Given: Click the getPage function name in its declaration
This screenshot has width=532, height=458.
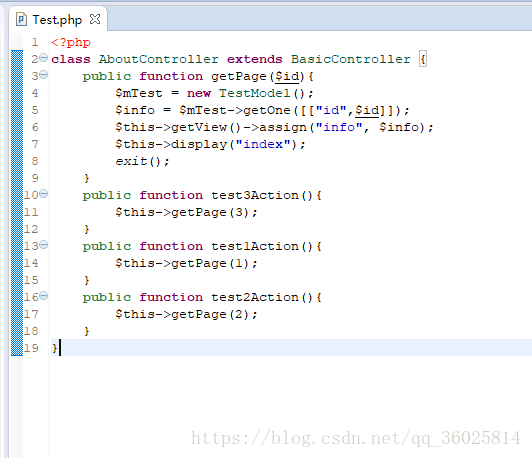Looking at the screenshot, I should (239, 76).
